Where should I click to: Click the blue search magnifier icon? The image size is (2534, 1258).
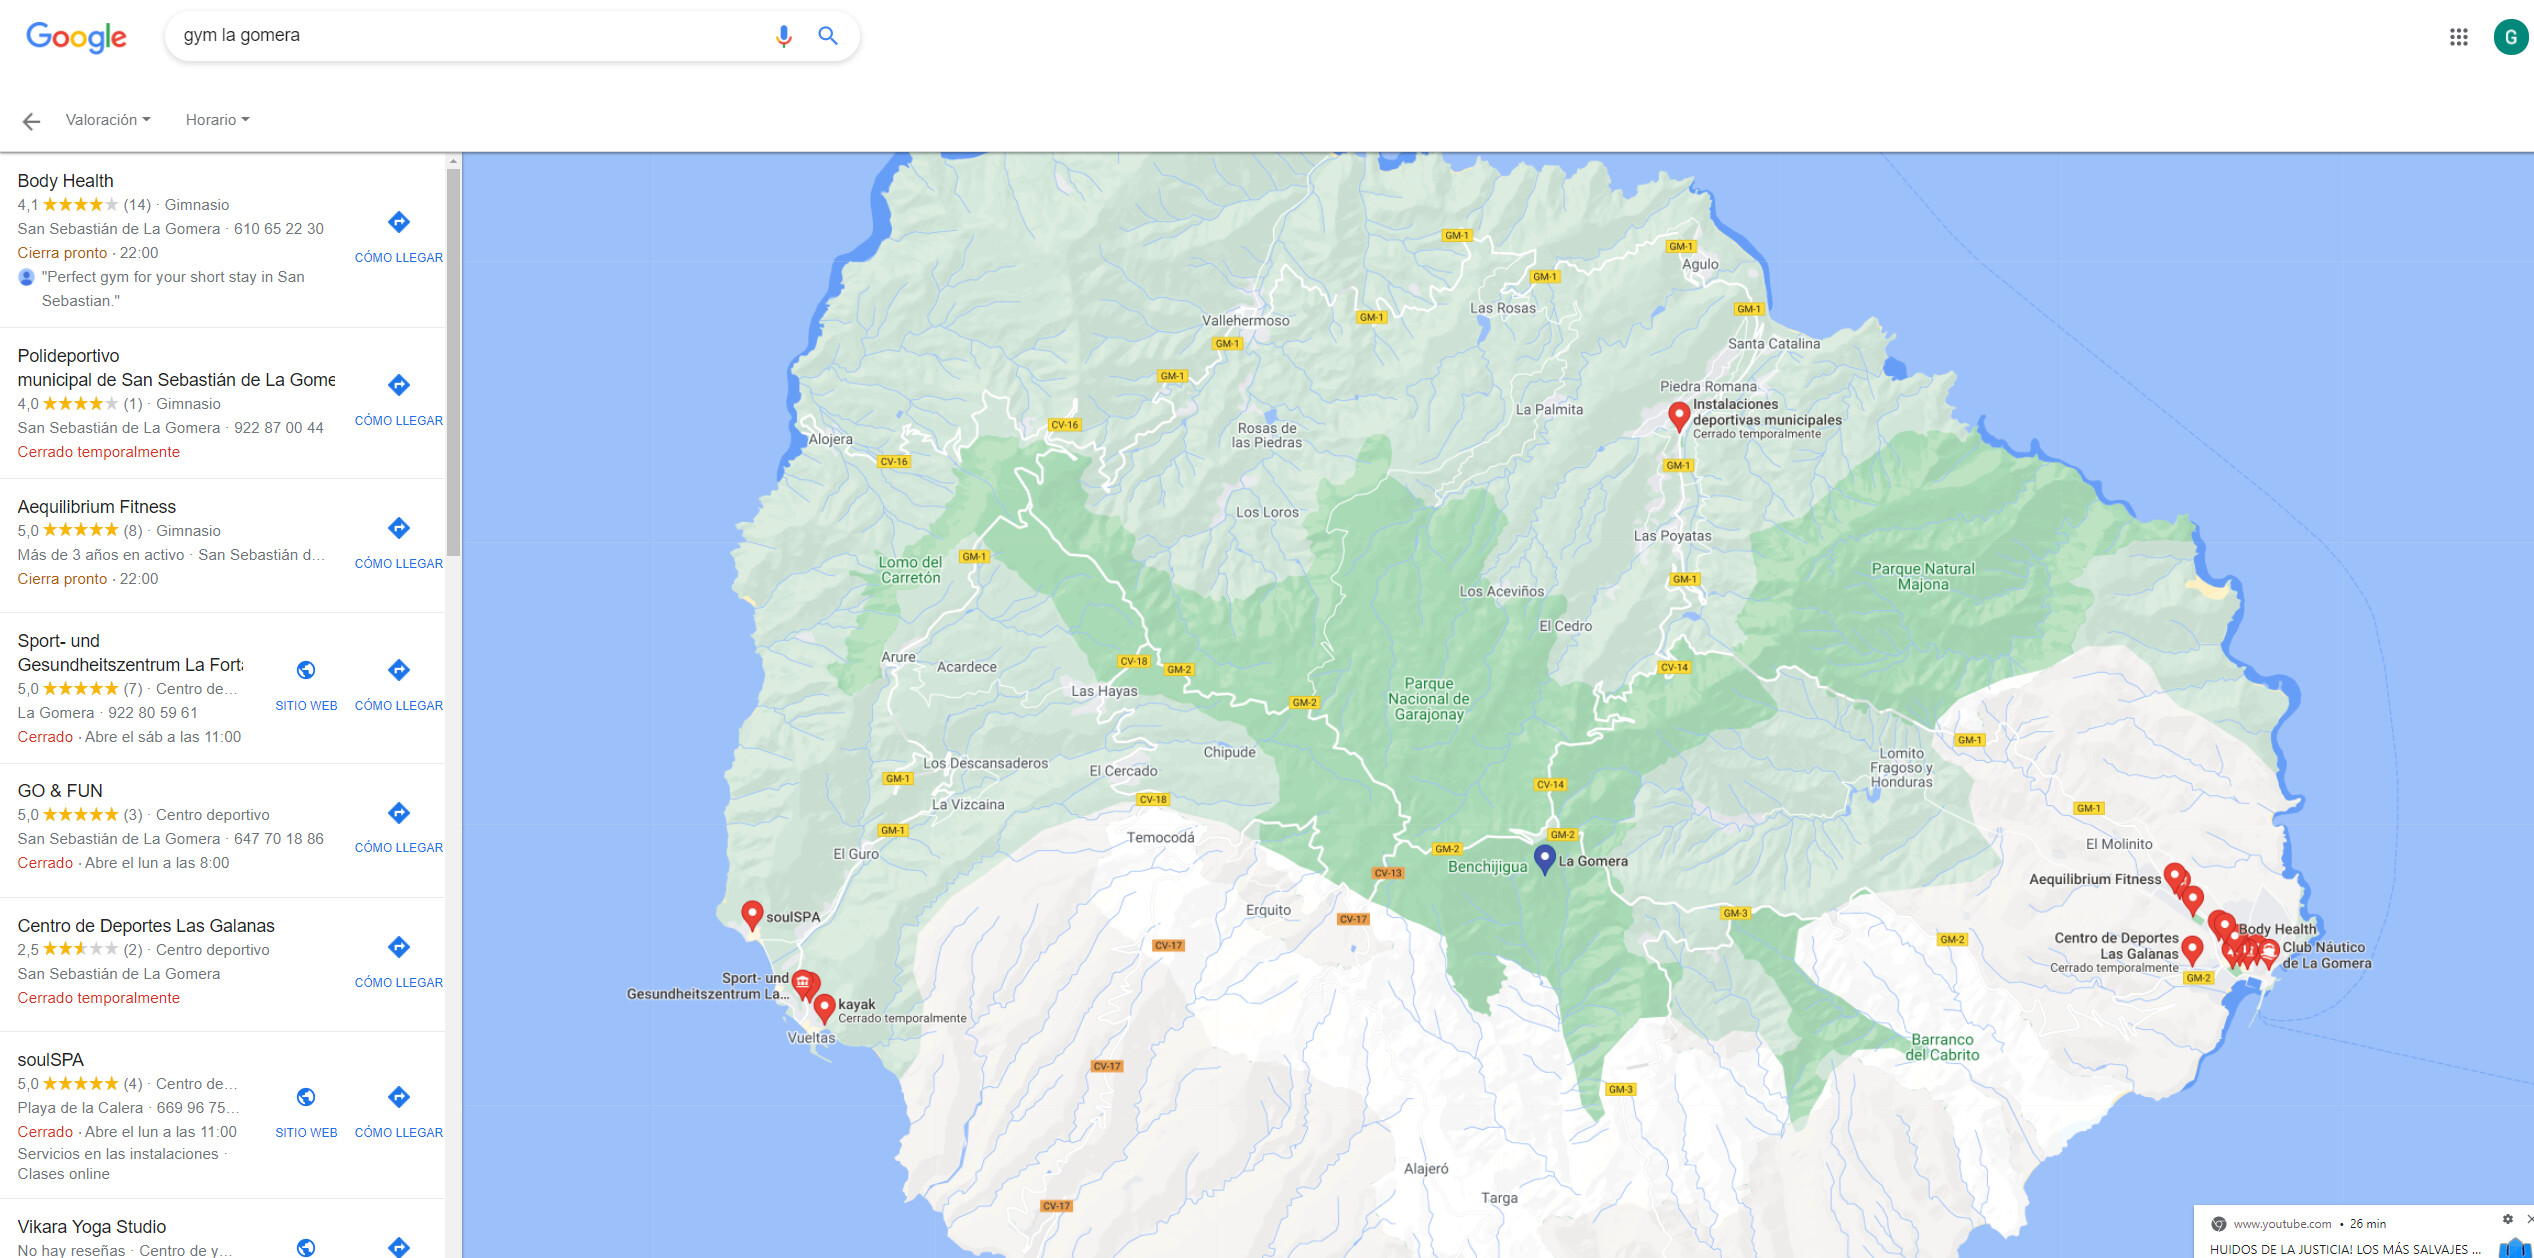pos(828,36)
